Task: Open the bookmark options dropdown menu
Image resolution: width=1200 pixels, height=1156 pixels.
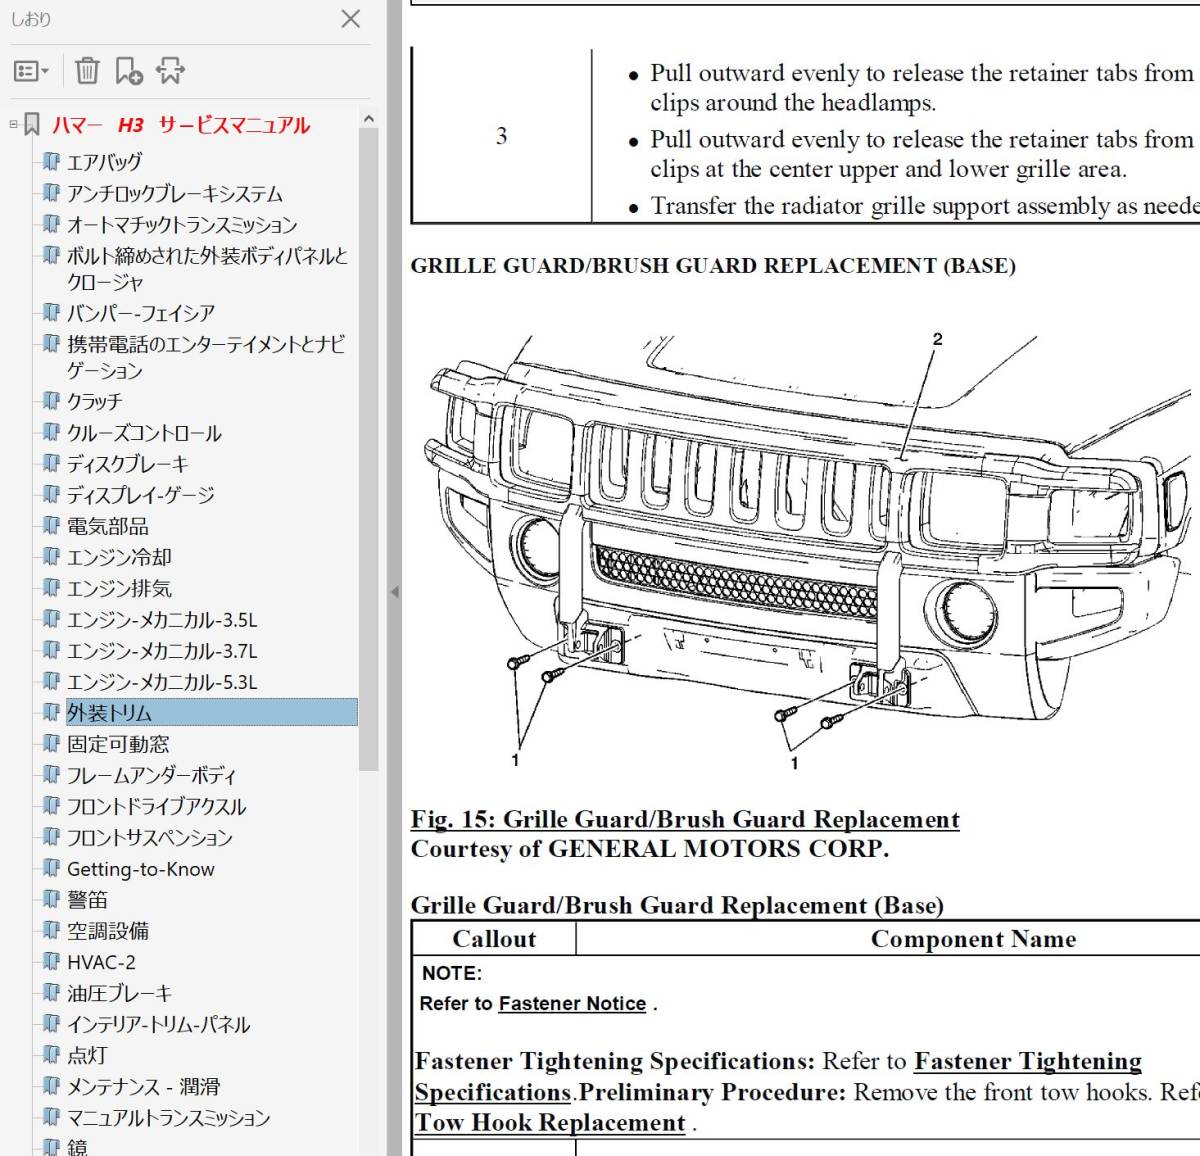Action: [31, 71]
